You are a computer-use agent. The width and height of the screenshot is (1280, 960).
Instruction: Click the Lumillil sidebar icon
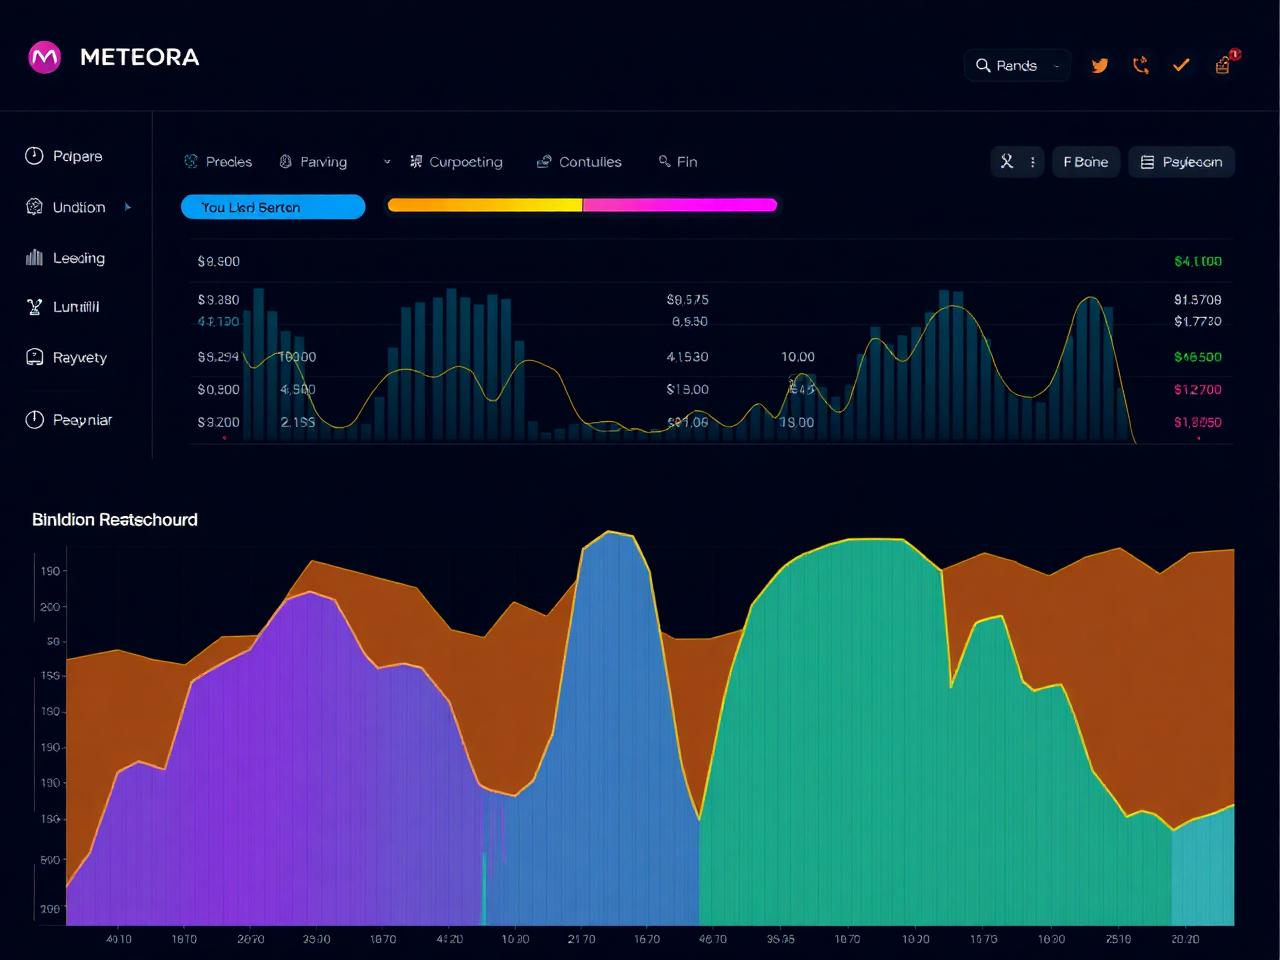34,307
